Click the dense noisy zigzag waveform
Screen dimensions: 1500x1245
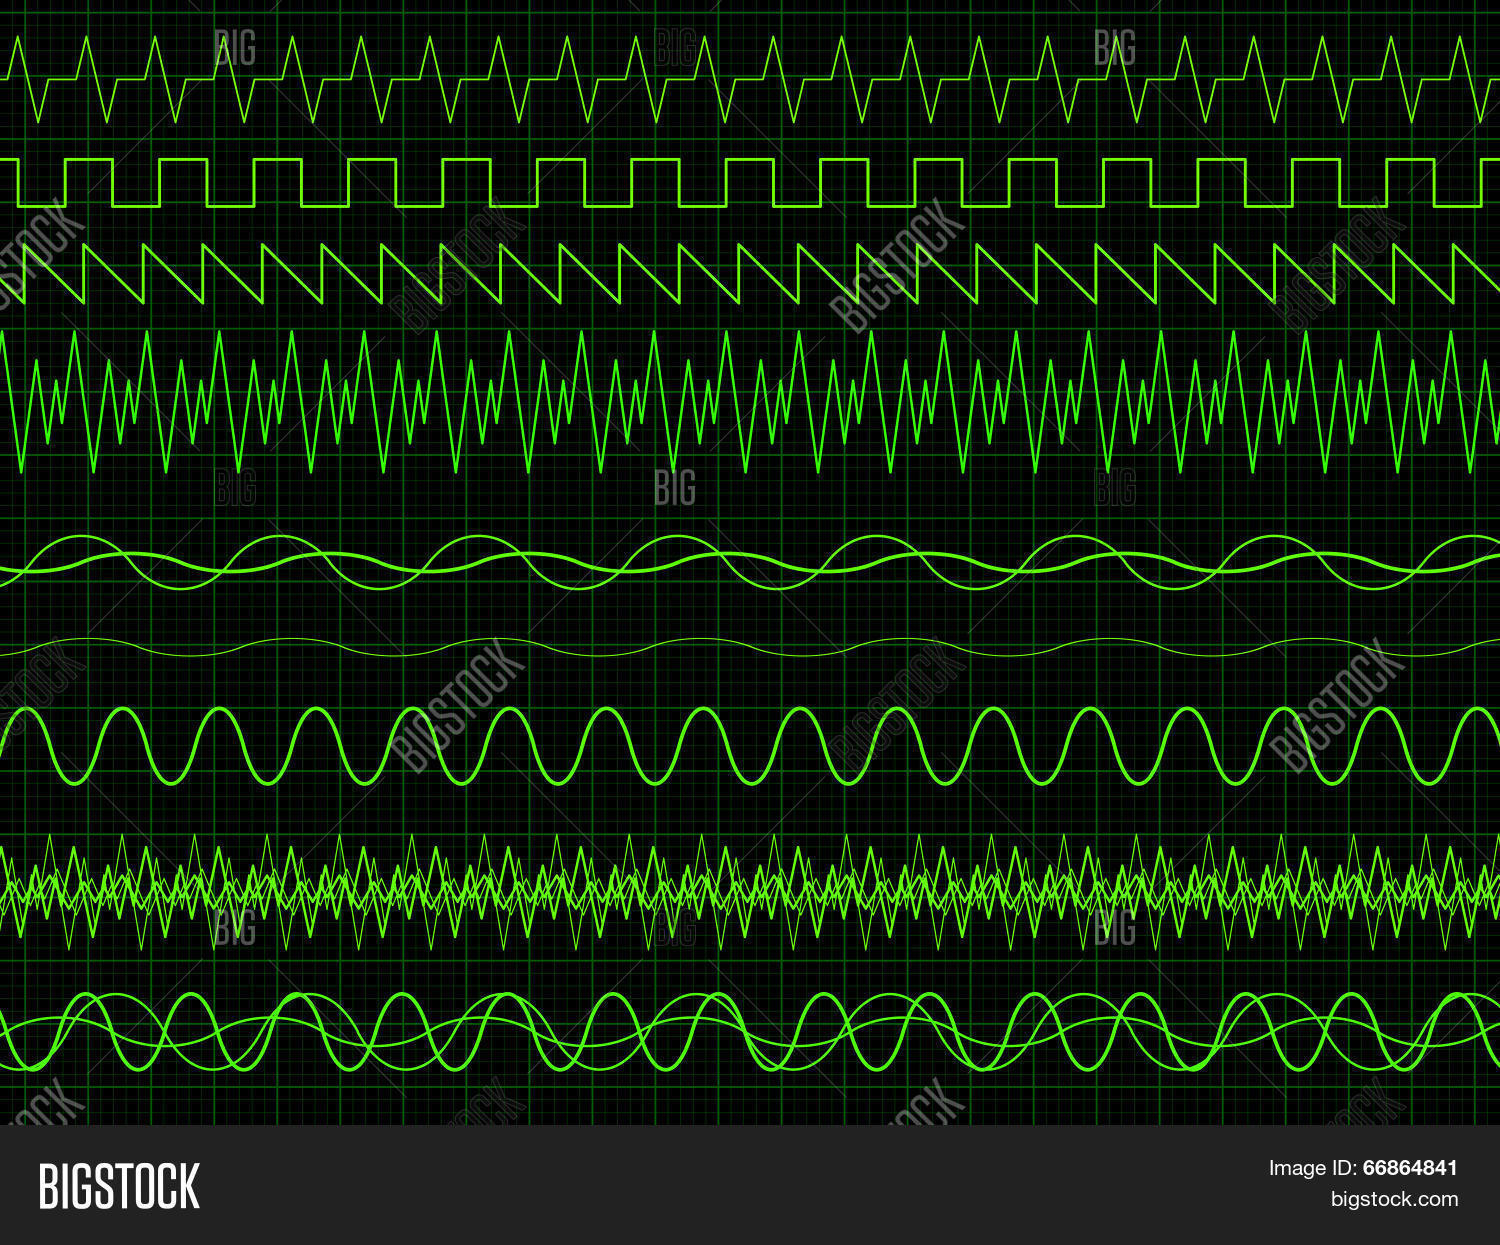tap(750, 890)
